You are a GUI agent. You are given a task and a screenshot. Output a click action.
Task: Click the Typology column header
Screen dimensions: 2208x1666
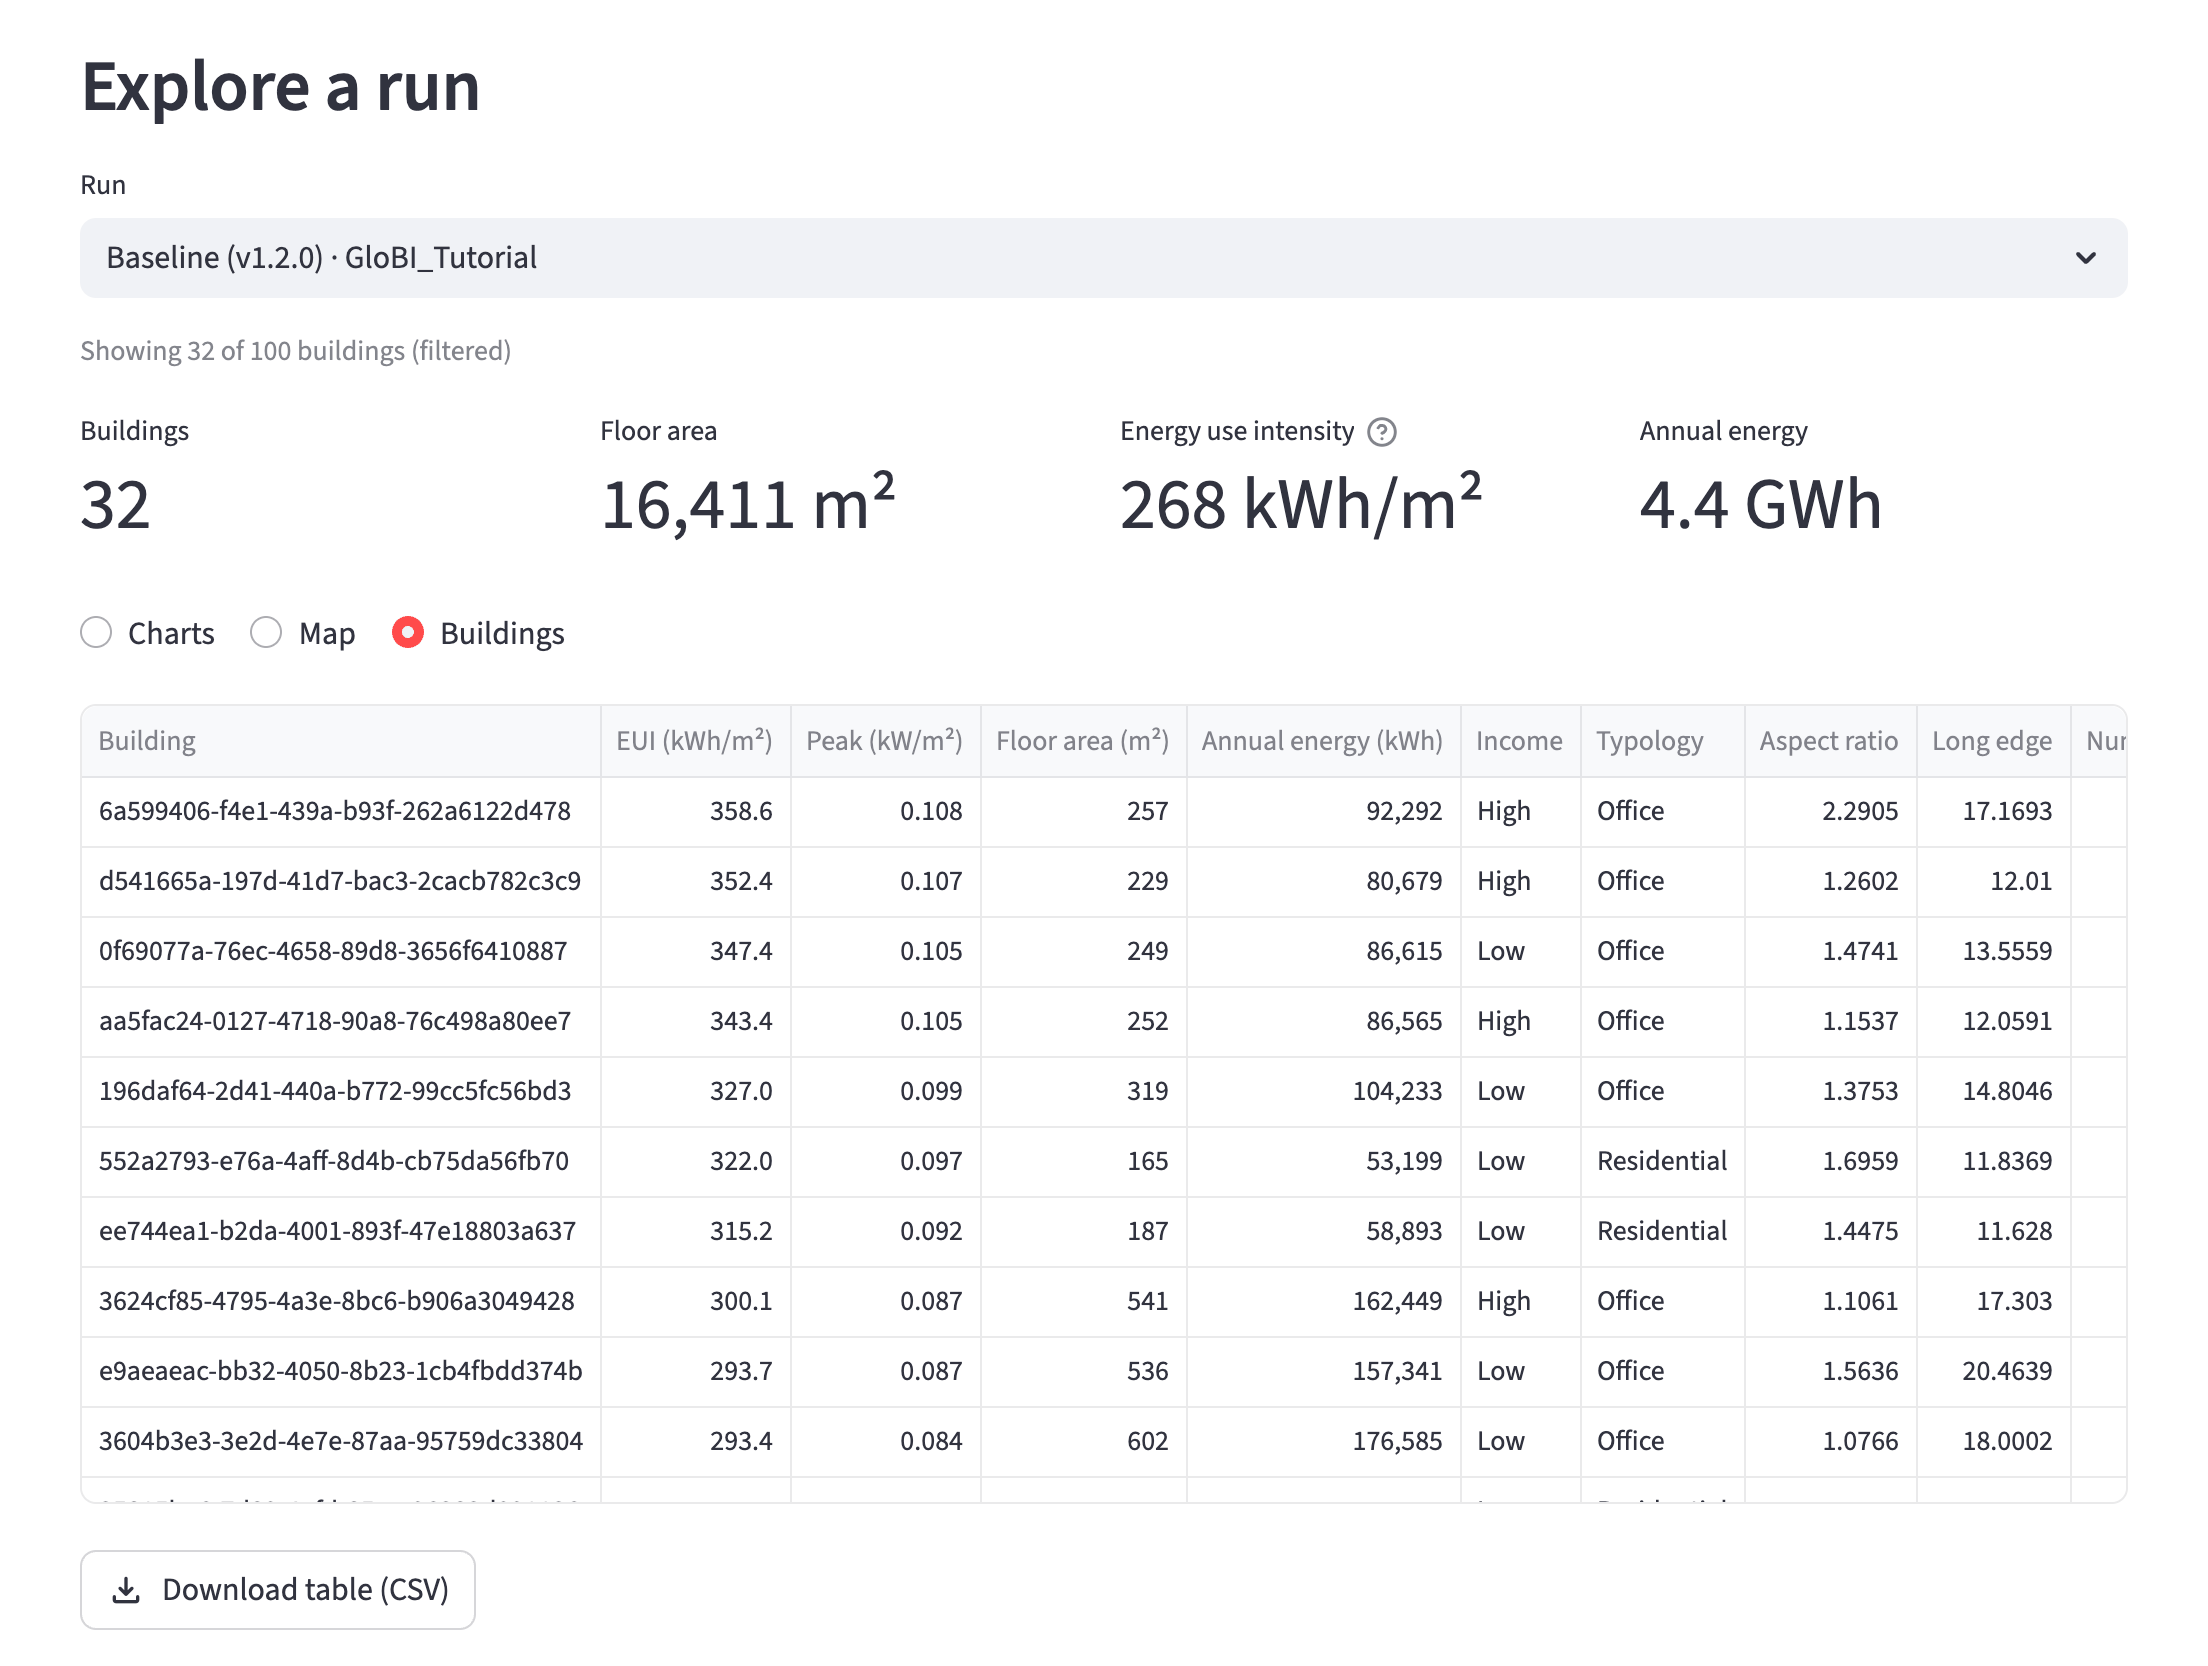click(1662, 741)
